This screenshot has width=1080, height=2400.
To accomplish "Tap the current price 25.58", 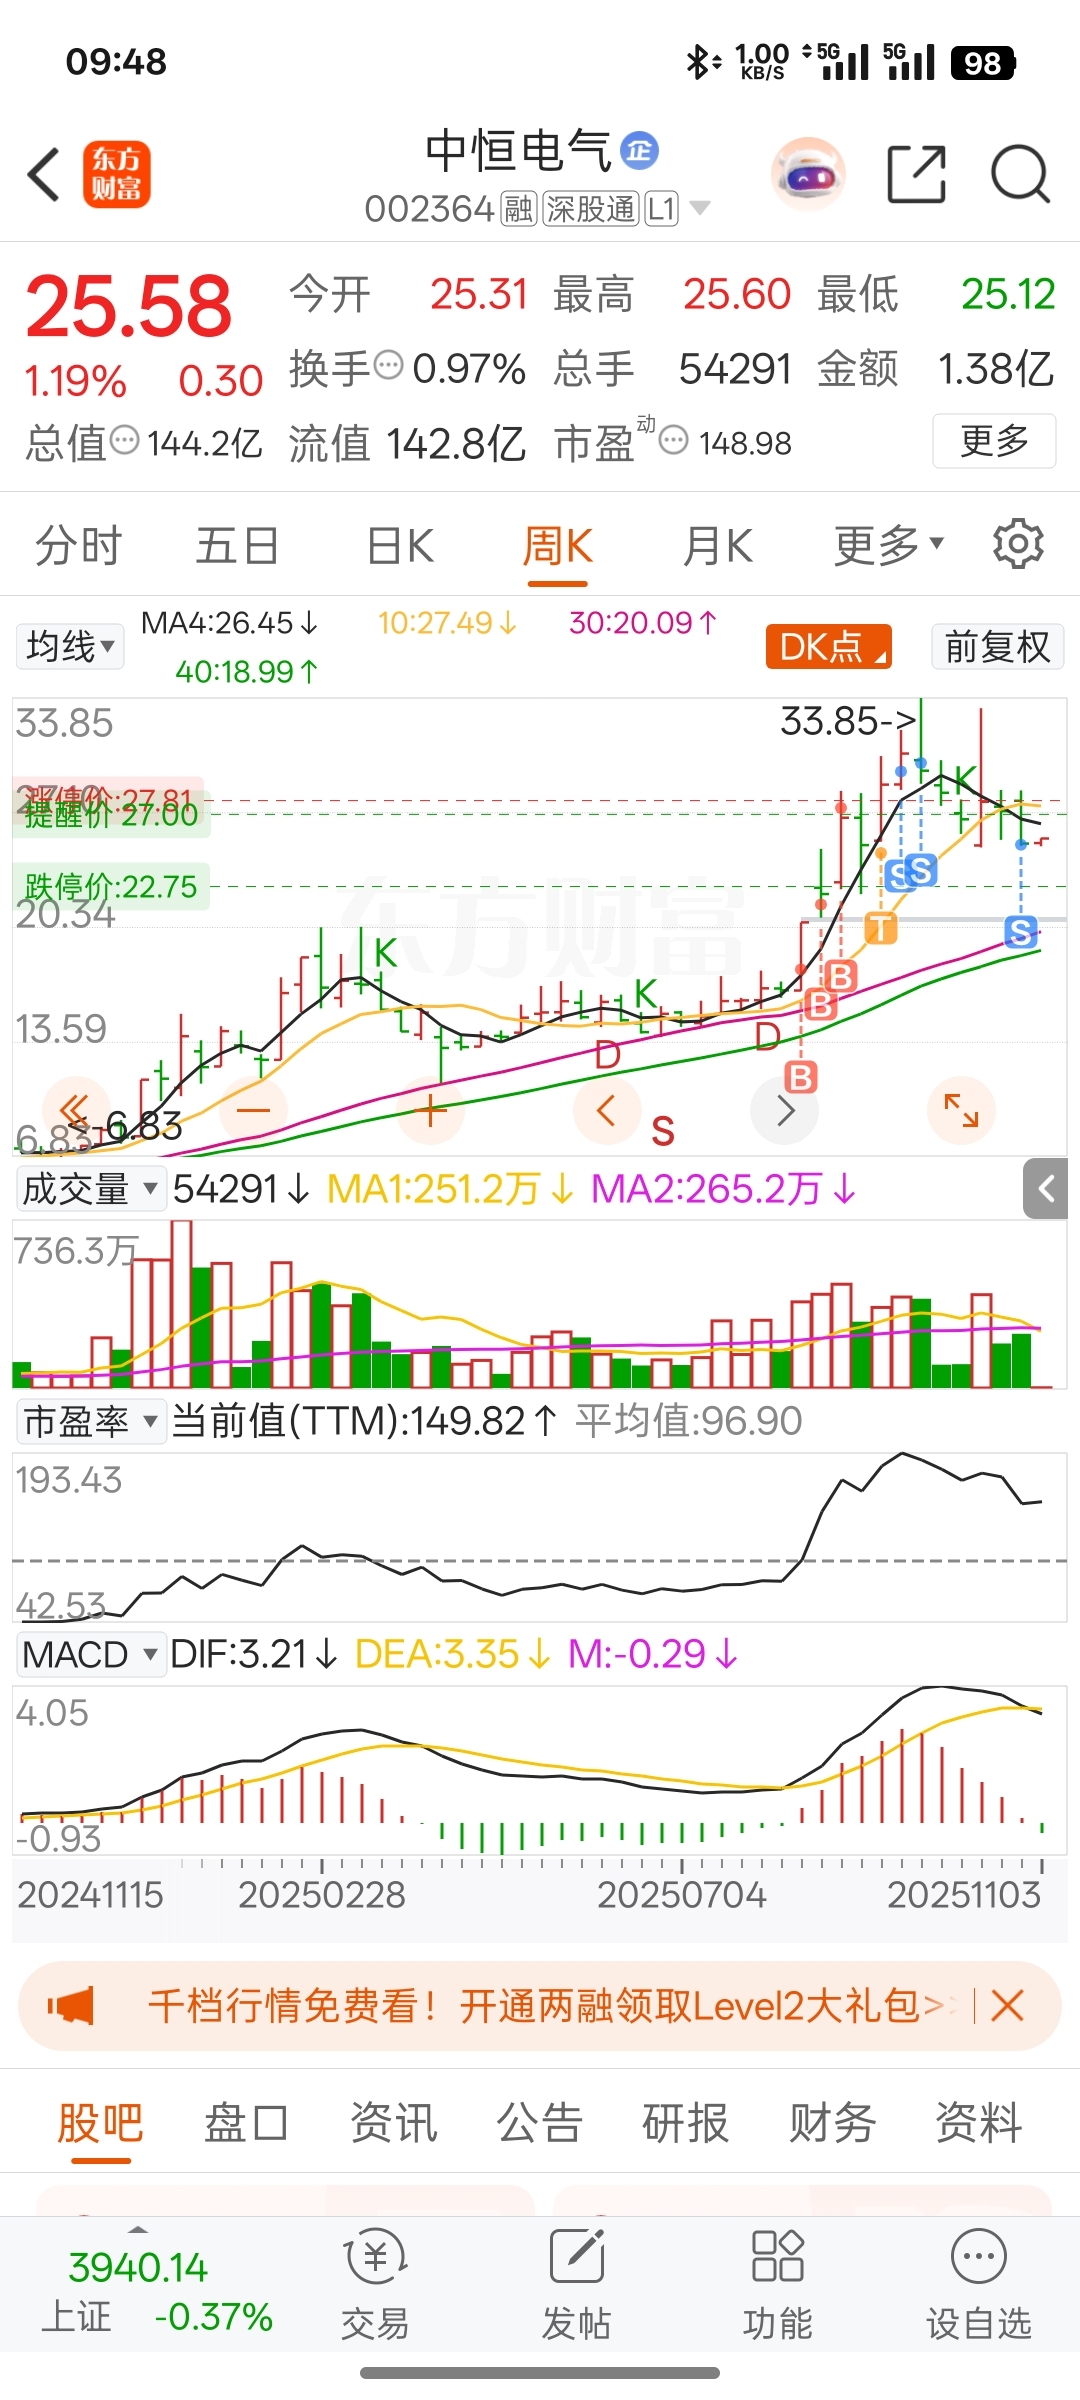I will click(128, 306).
